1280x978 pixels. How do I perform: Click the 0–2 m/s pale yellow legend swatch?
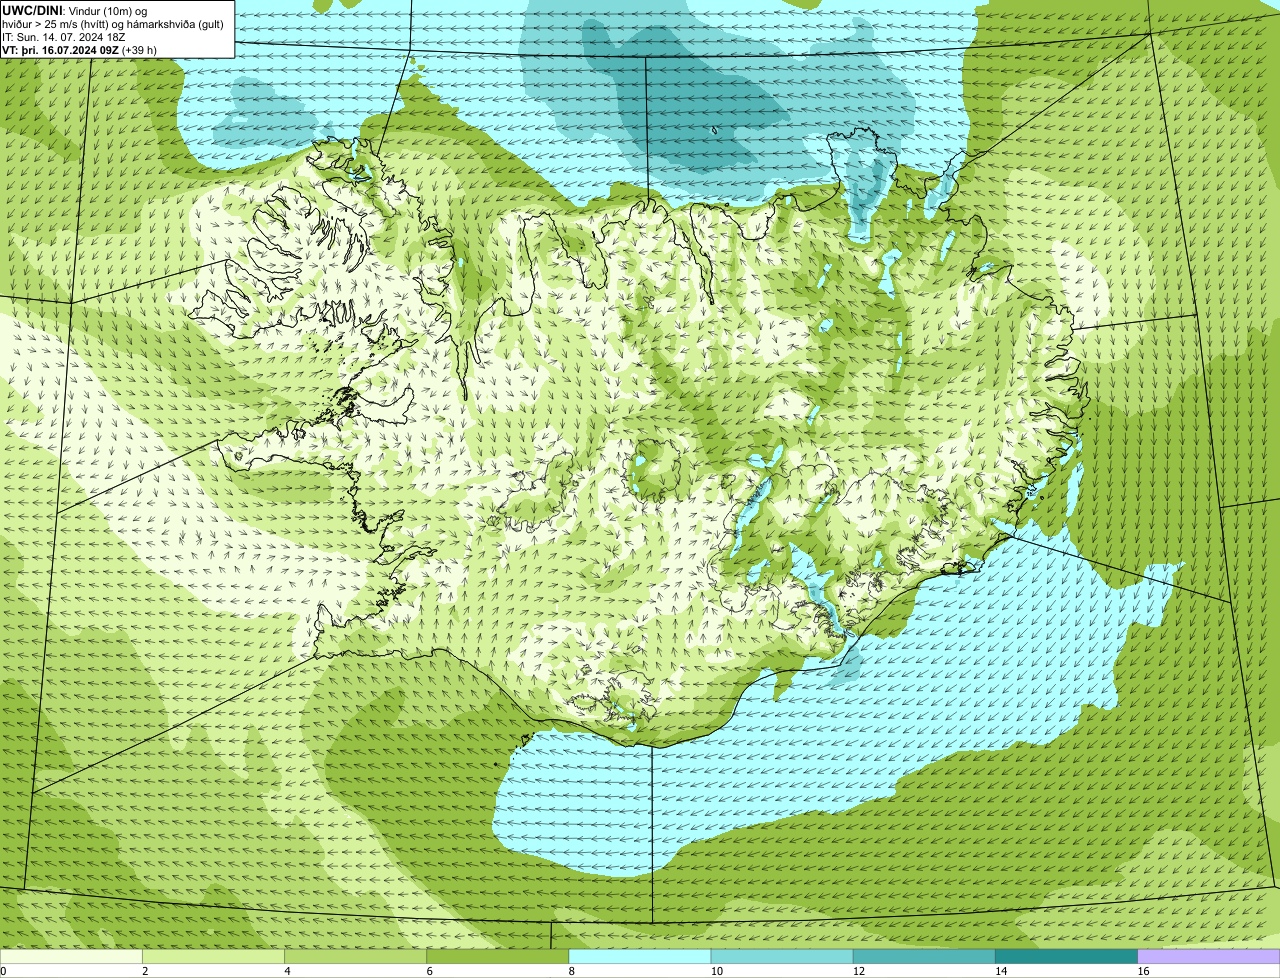pos(71,956)
